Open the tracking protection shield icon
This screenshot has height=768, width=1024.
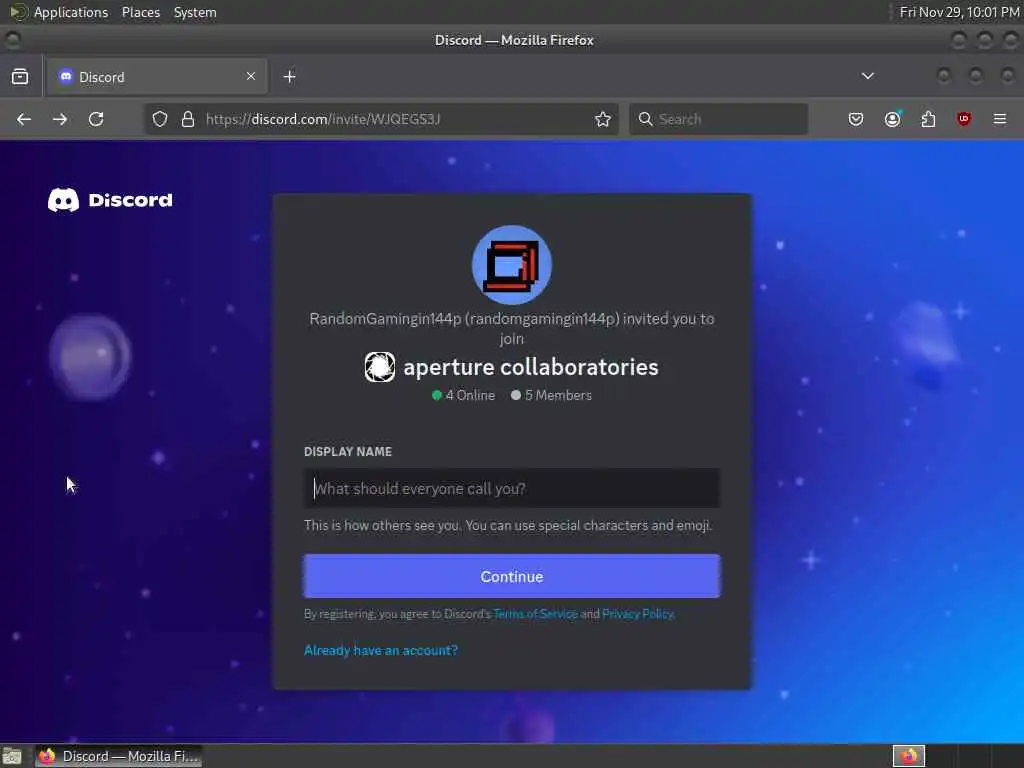160,119
